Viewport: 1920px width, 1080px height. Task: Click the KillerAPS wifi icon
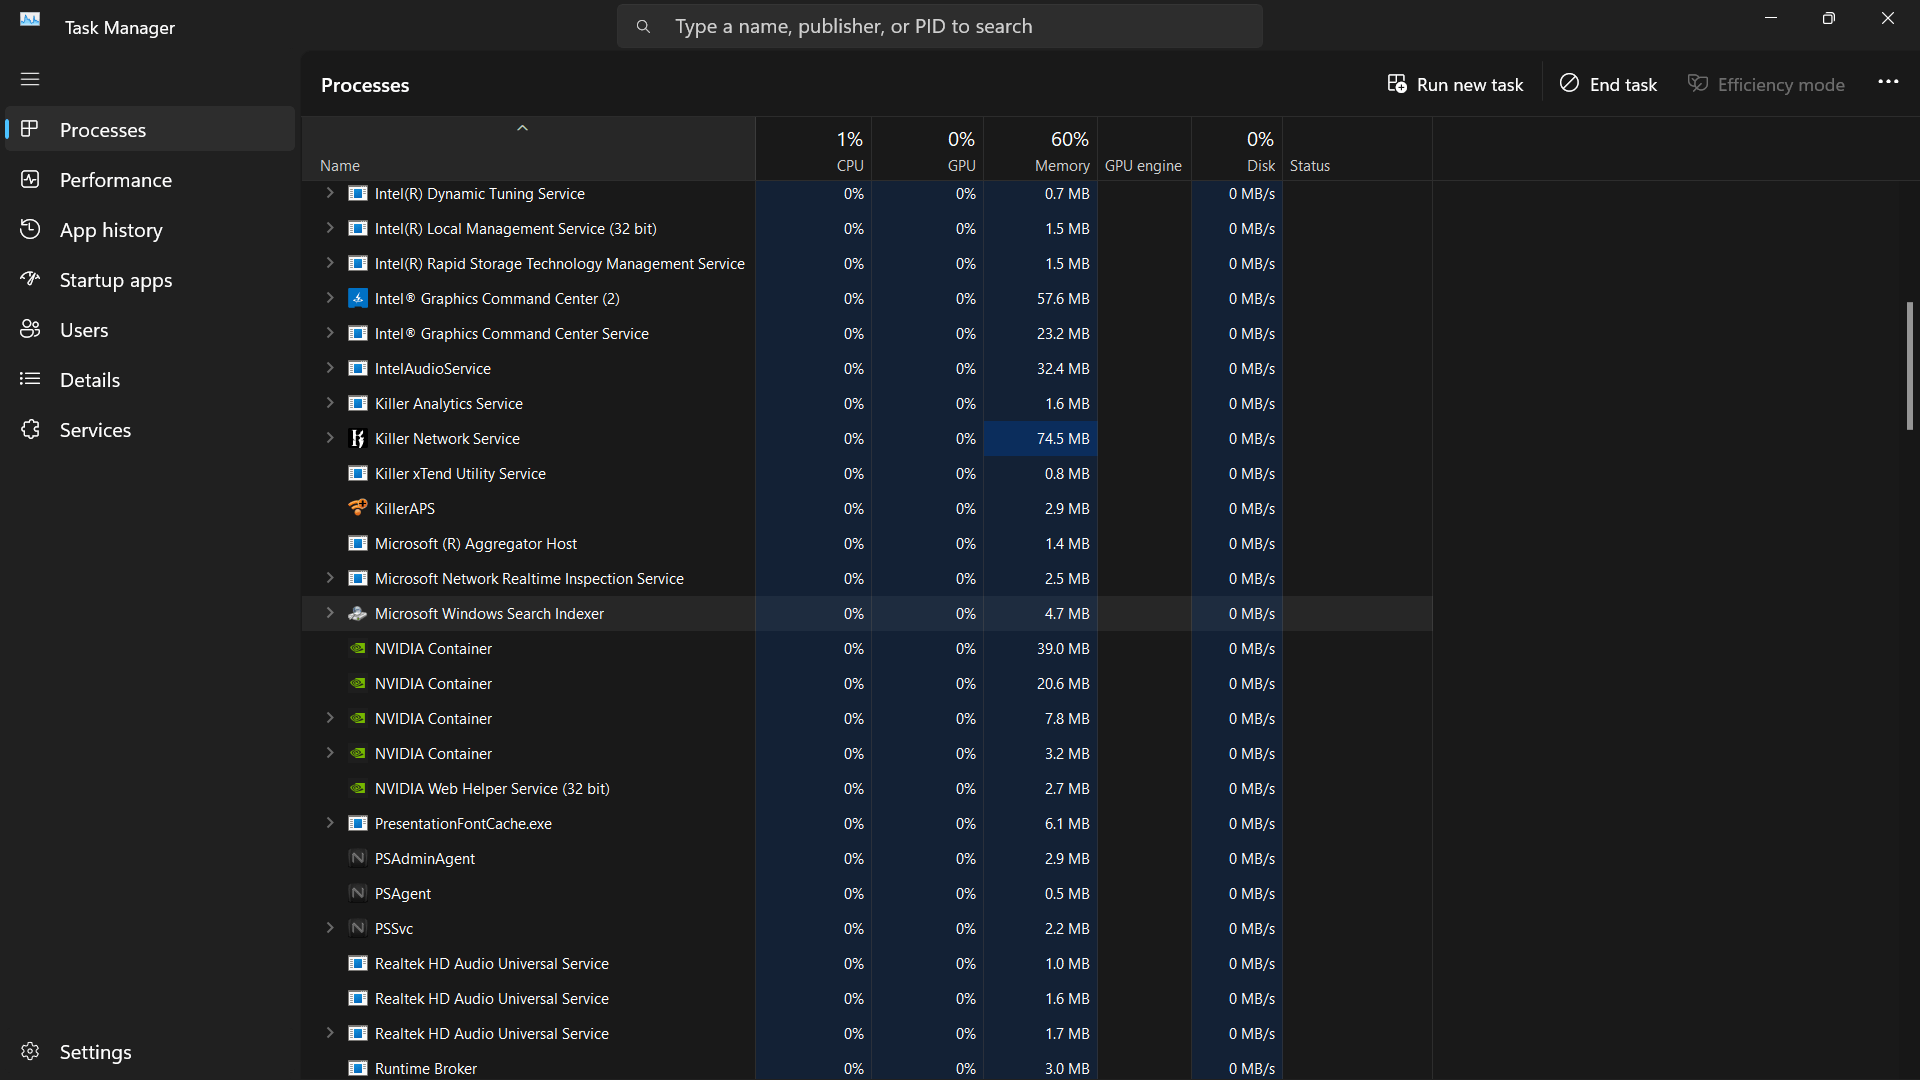coord(357,508)
